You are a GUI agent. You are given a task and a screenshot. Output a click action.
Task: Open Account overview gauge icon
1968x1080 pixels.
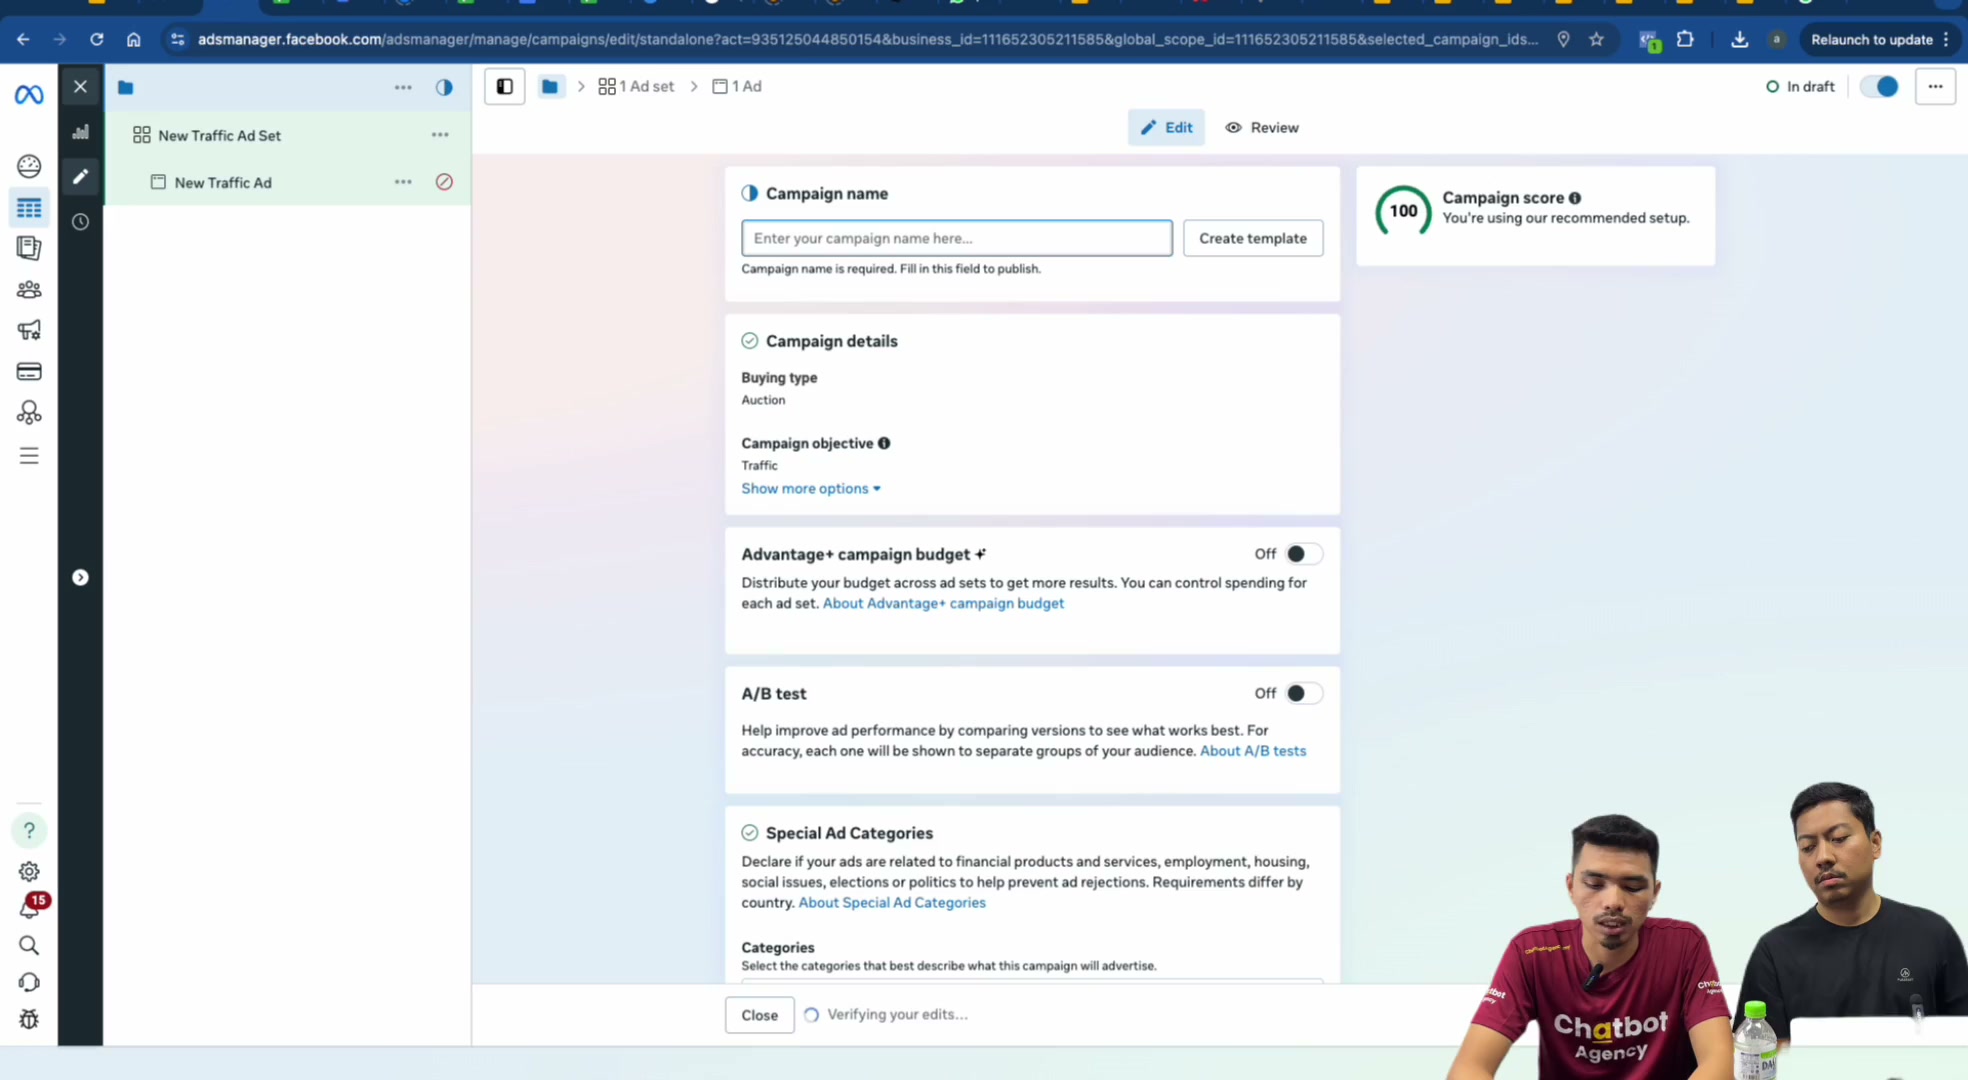[x=29, y=166]
